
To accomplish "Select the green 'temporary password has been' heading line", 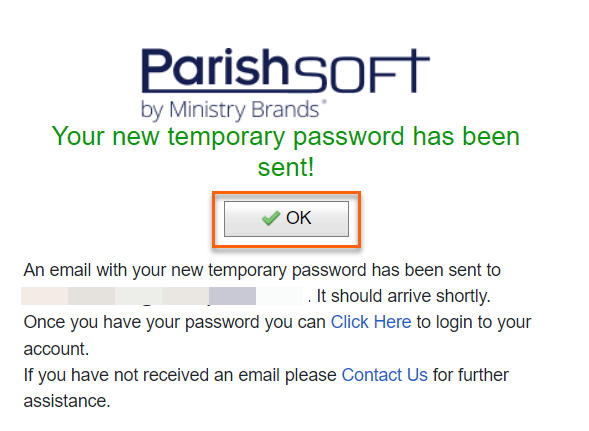I will click(x=285, y=136).
